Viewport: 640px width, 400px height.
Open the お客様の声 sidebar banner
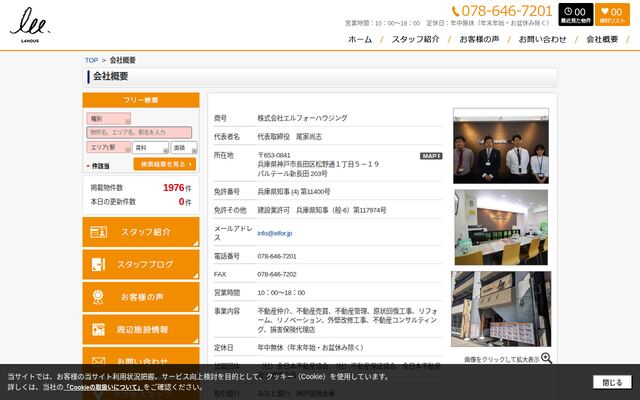(141, 297)
